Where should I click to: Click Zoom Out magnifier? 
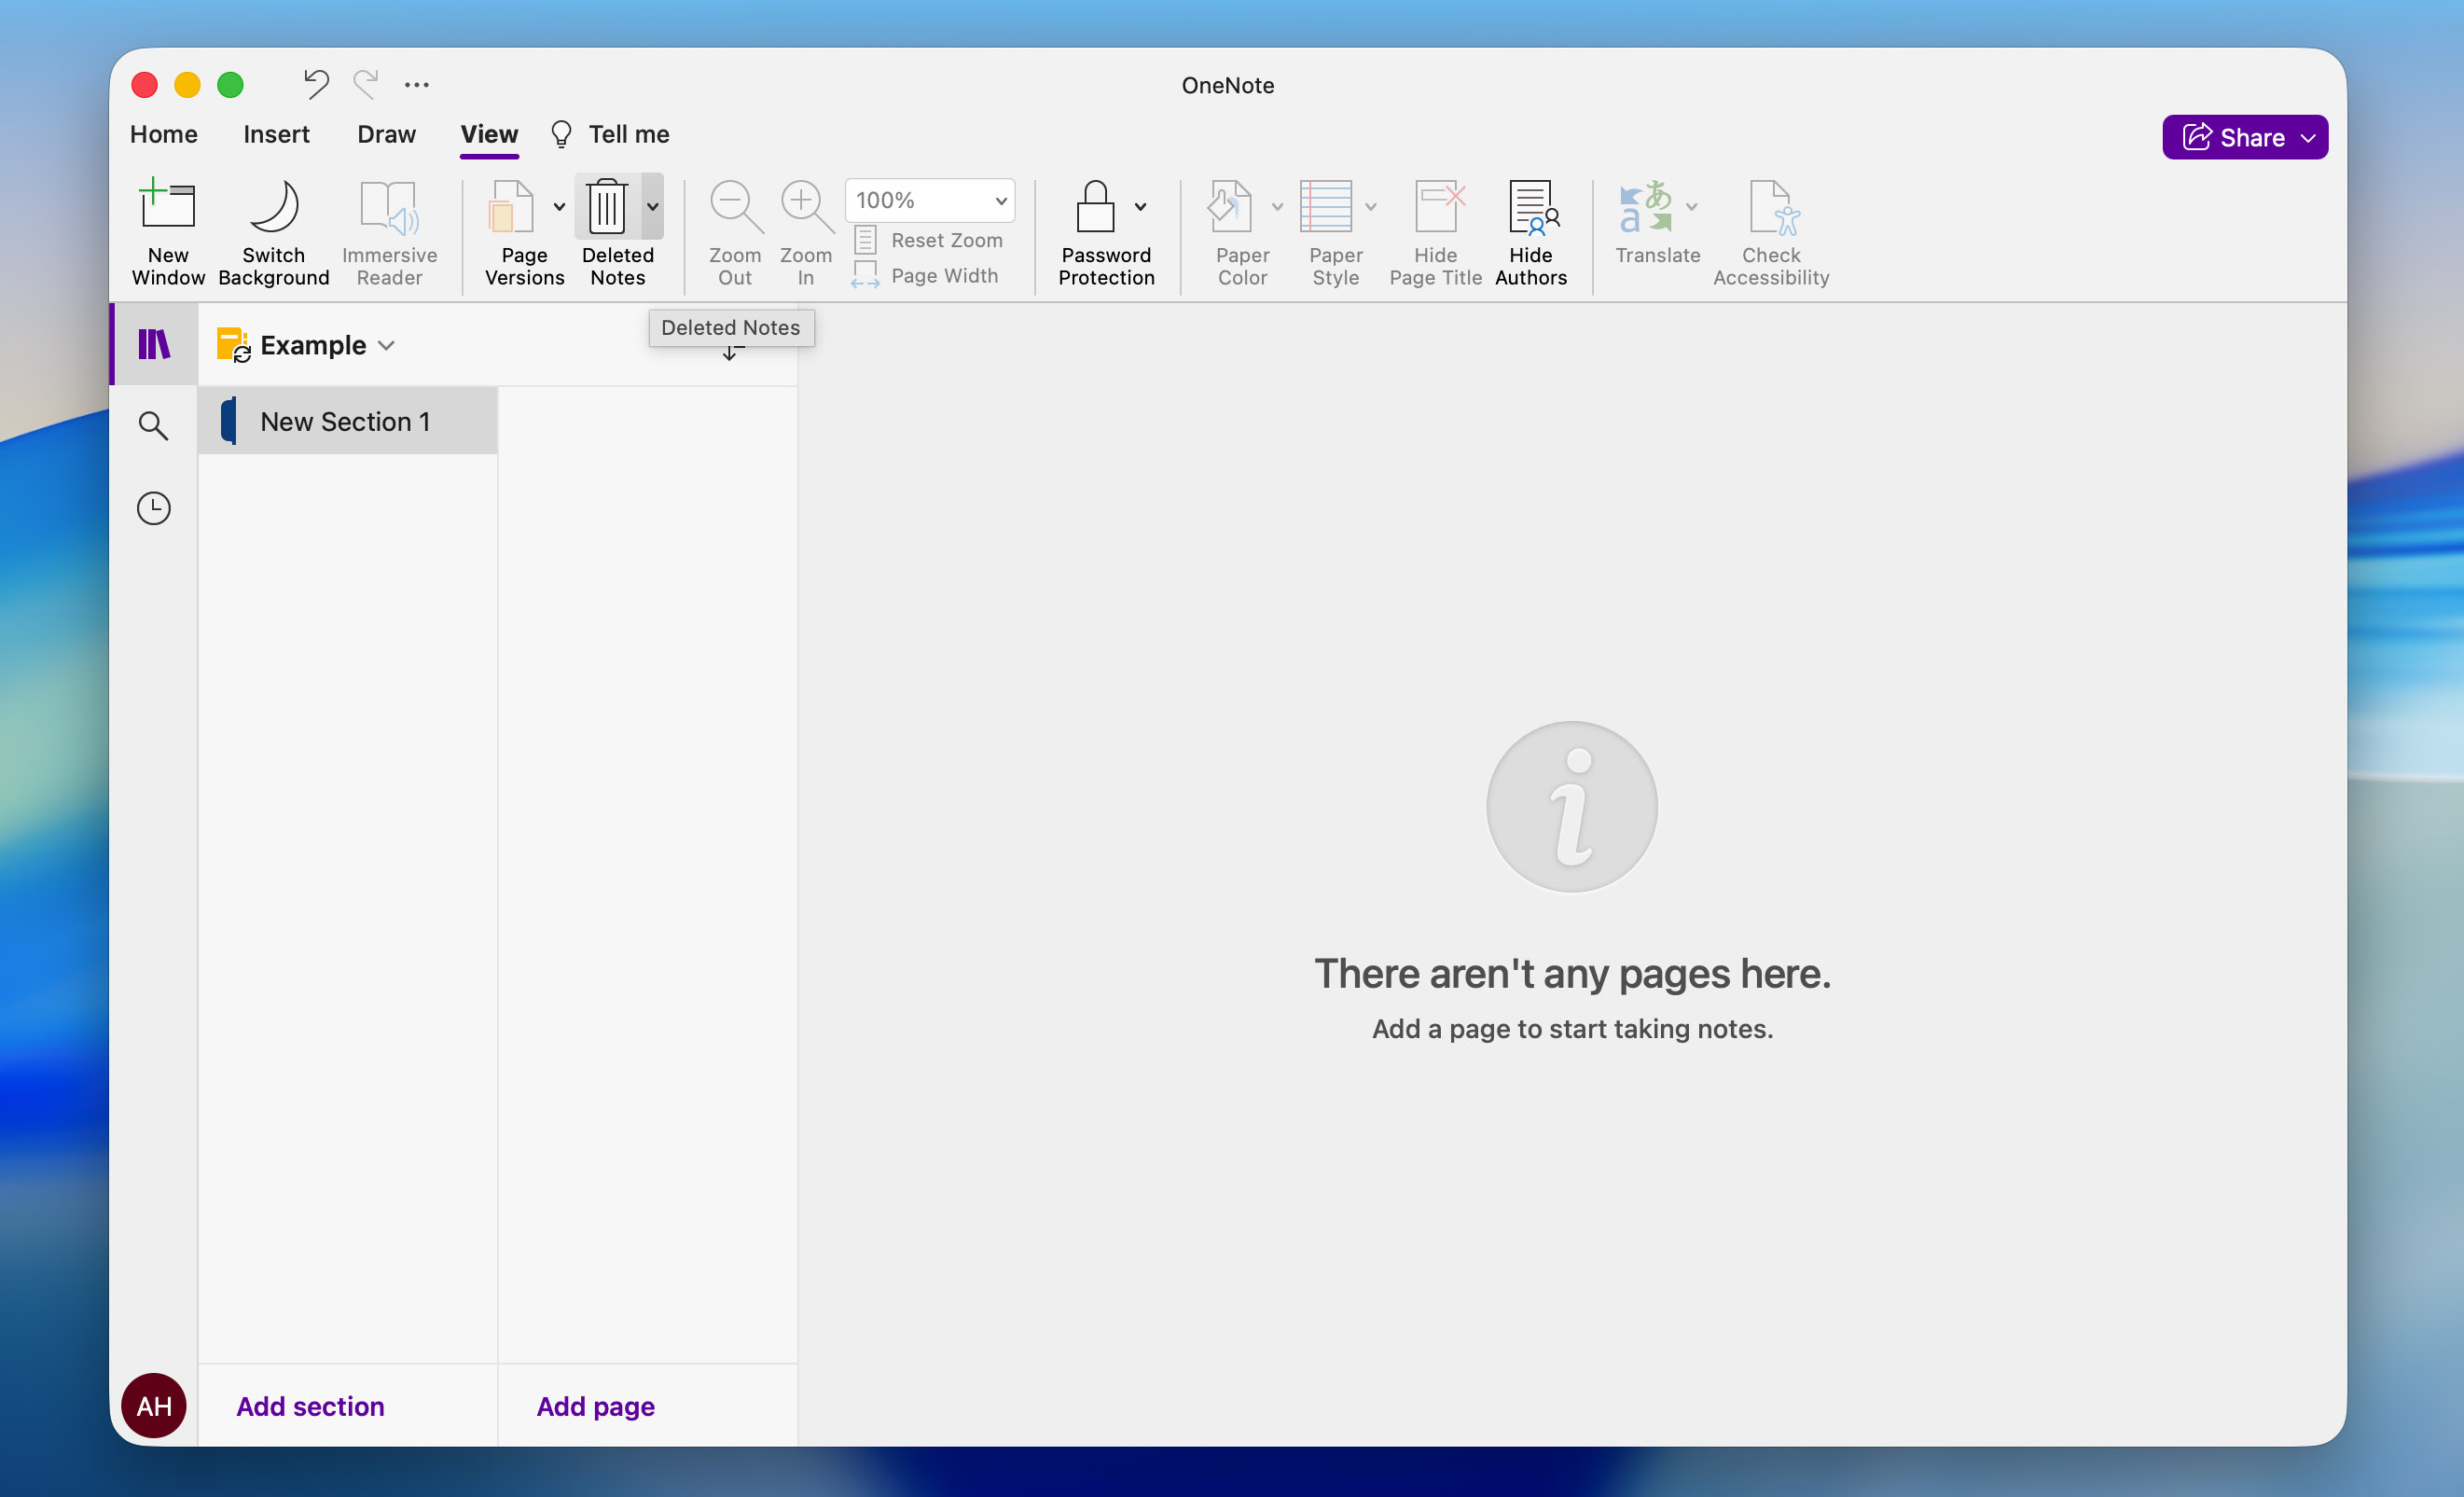click(x=735, y=232)
